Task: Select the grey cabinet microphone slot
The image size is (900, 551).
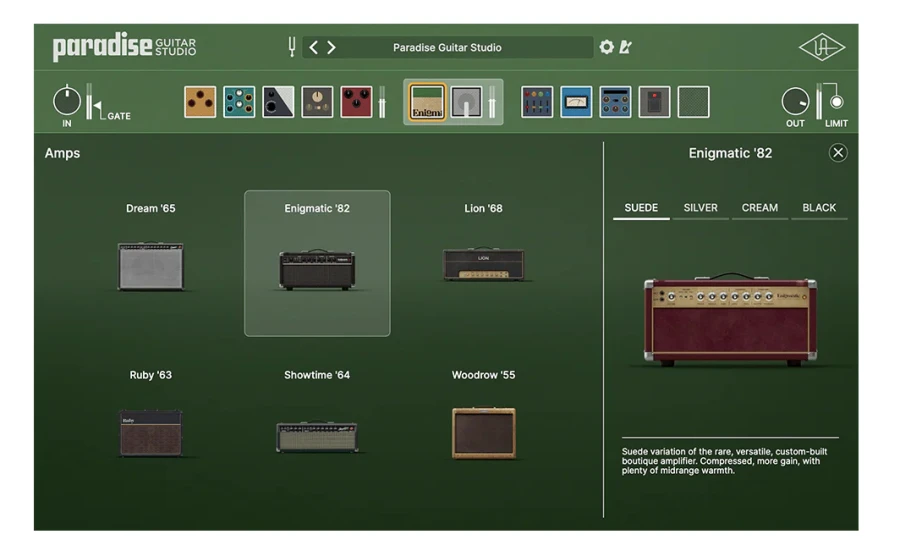Action: click(466, 102)
